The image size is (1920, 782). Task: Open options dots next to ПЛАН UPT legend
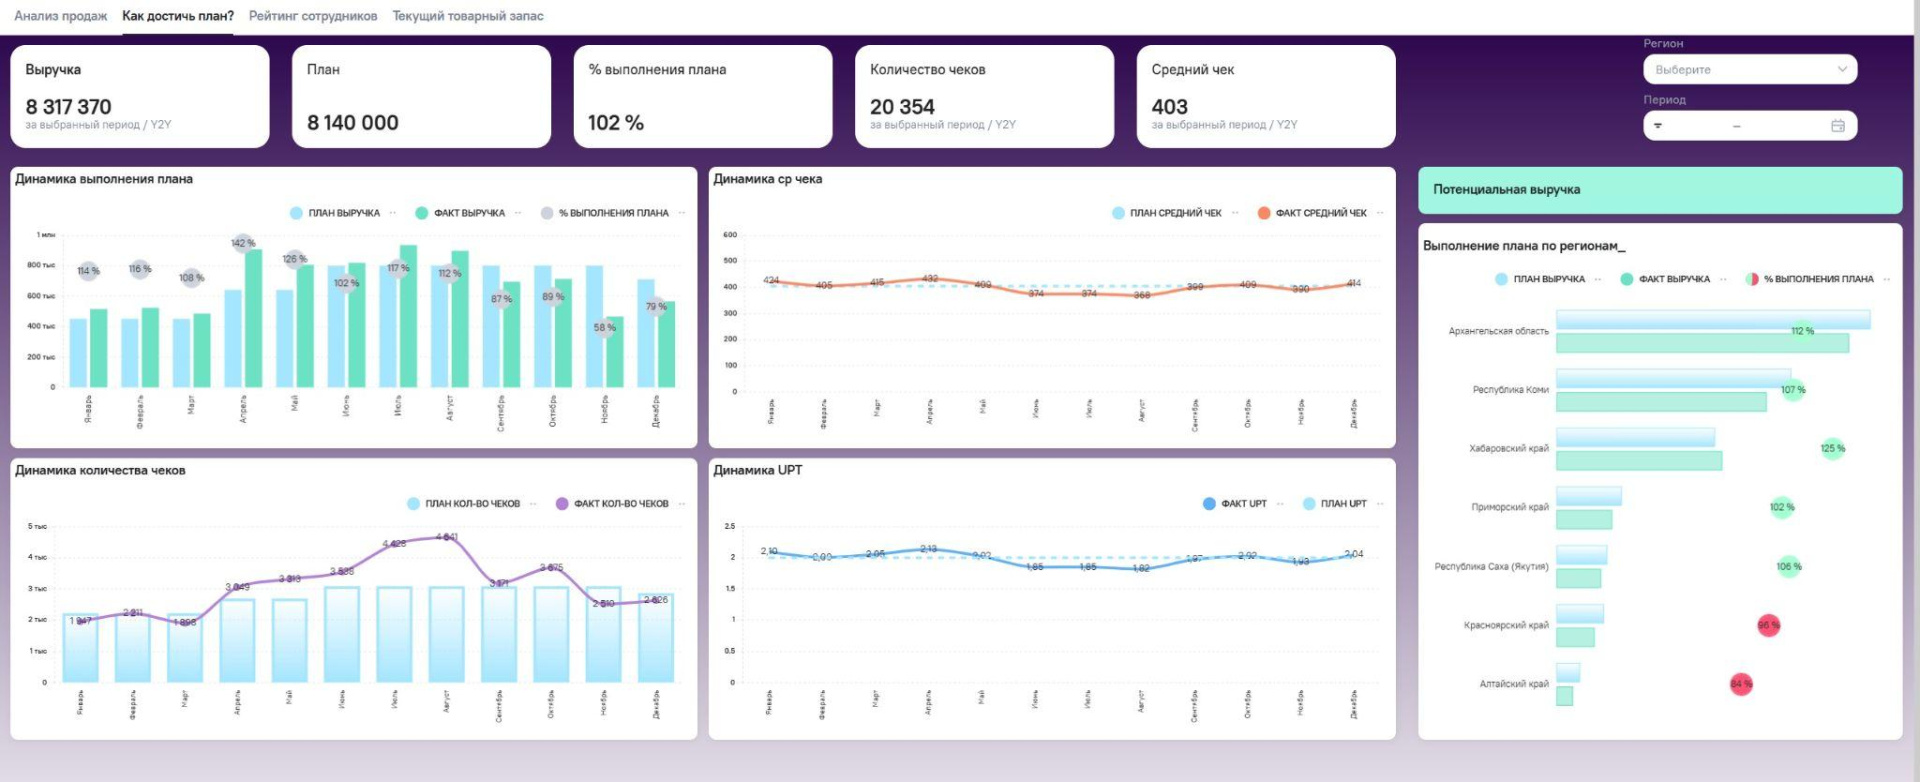click(1380, 504)
